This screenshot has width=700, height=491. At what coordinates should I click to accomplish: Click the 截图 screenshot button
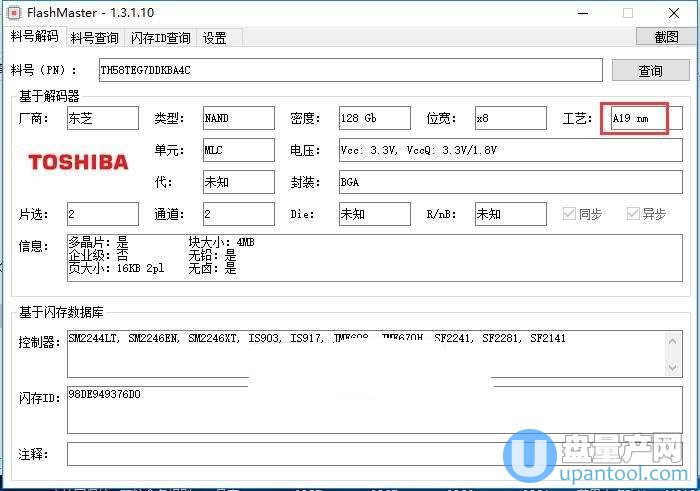665,37
